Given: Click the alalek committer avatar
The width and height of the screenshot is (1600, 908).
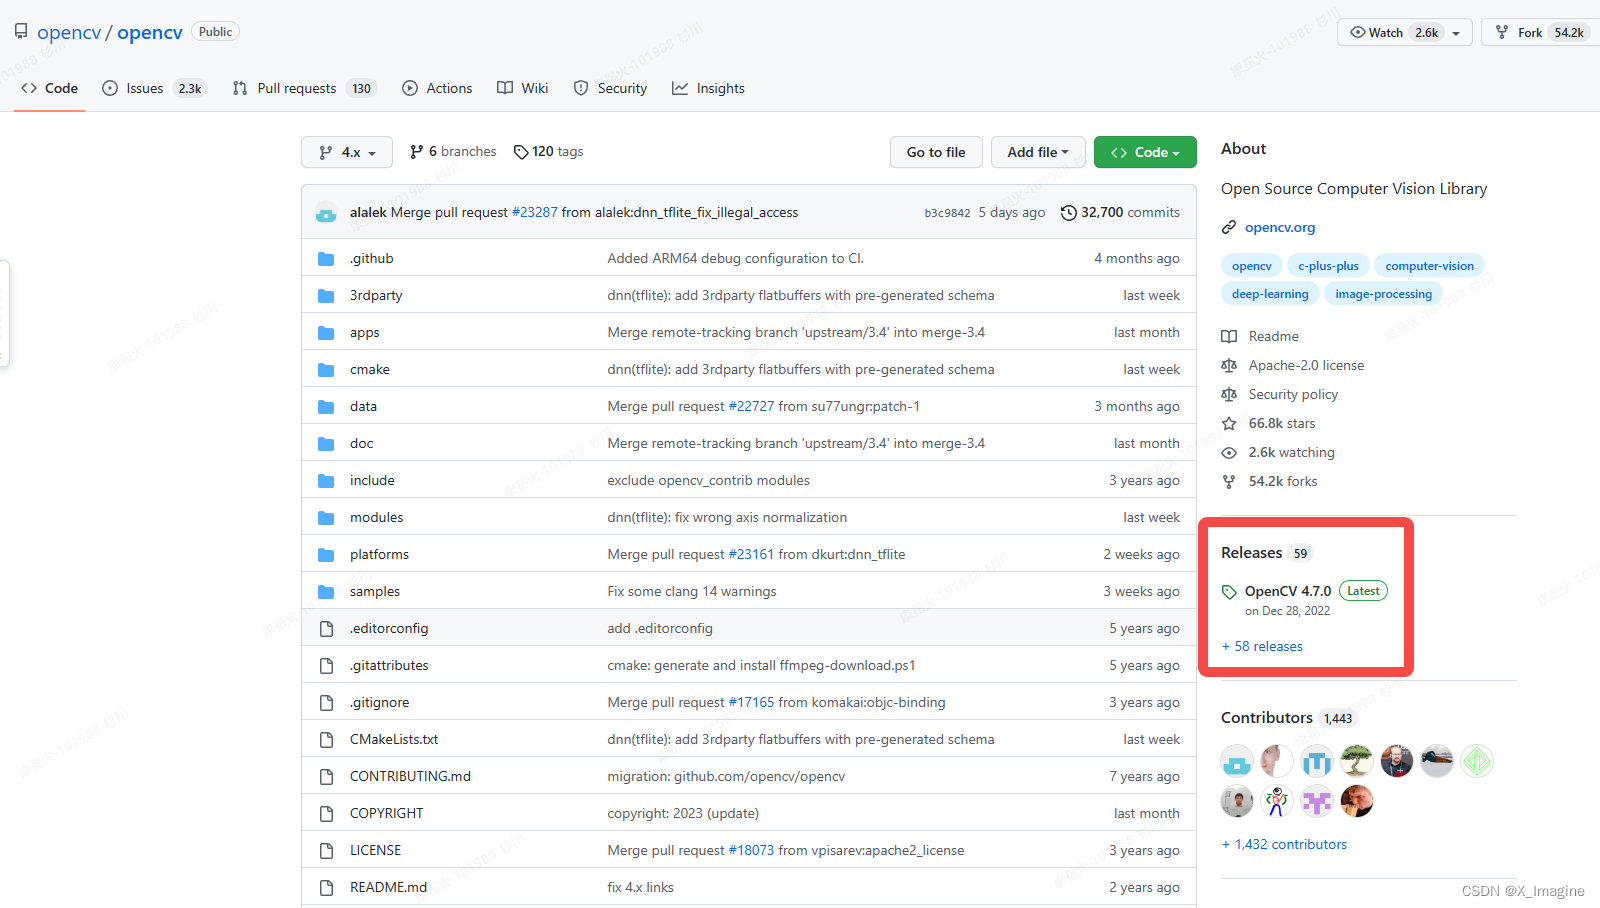Looking at the screenshot, I should 326,213.
